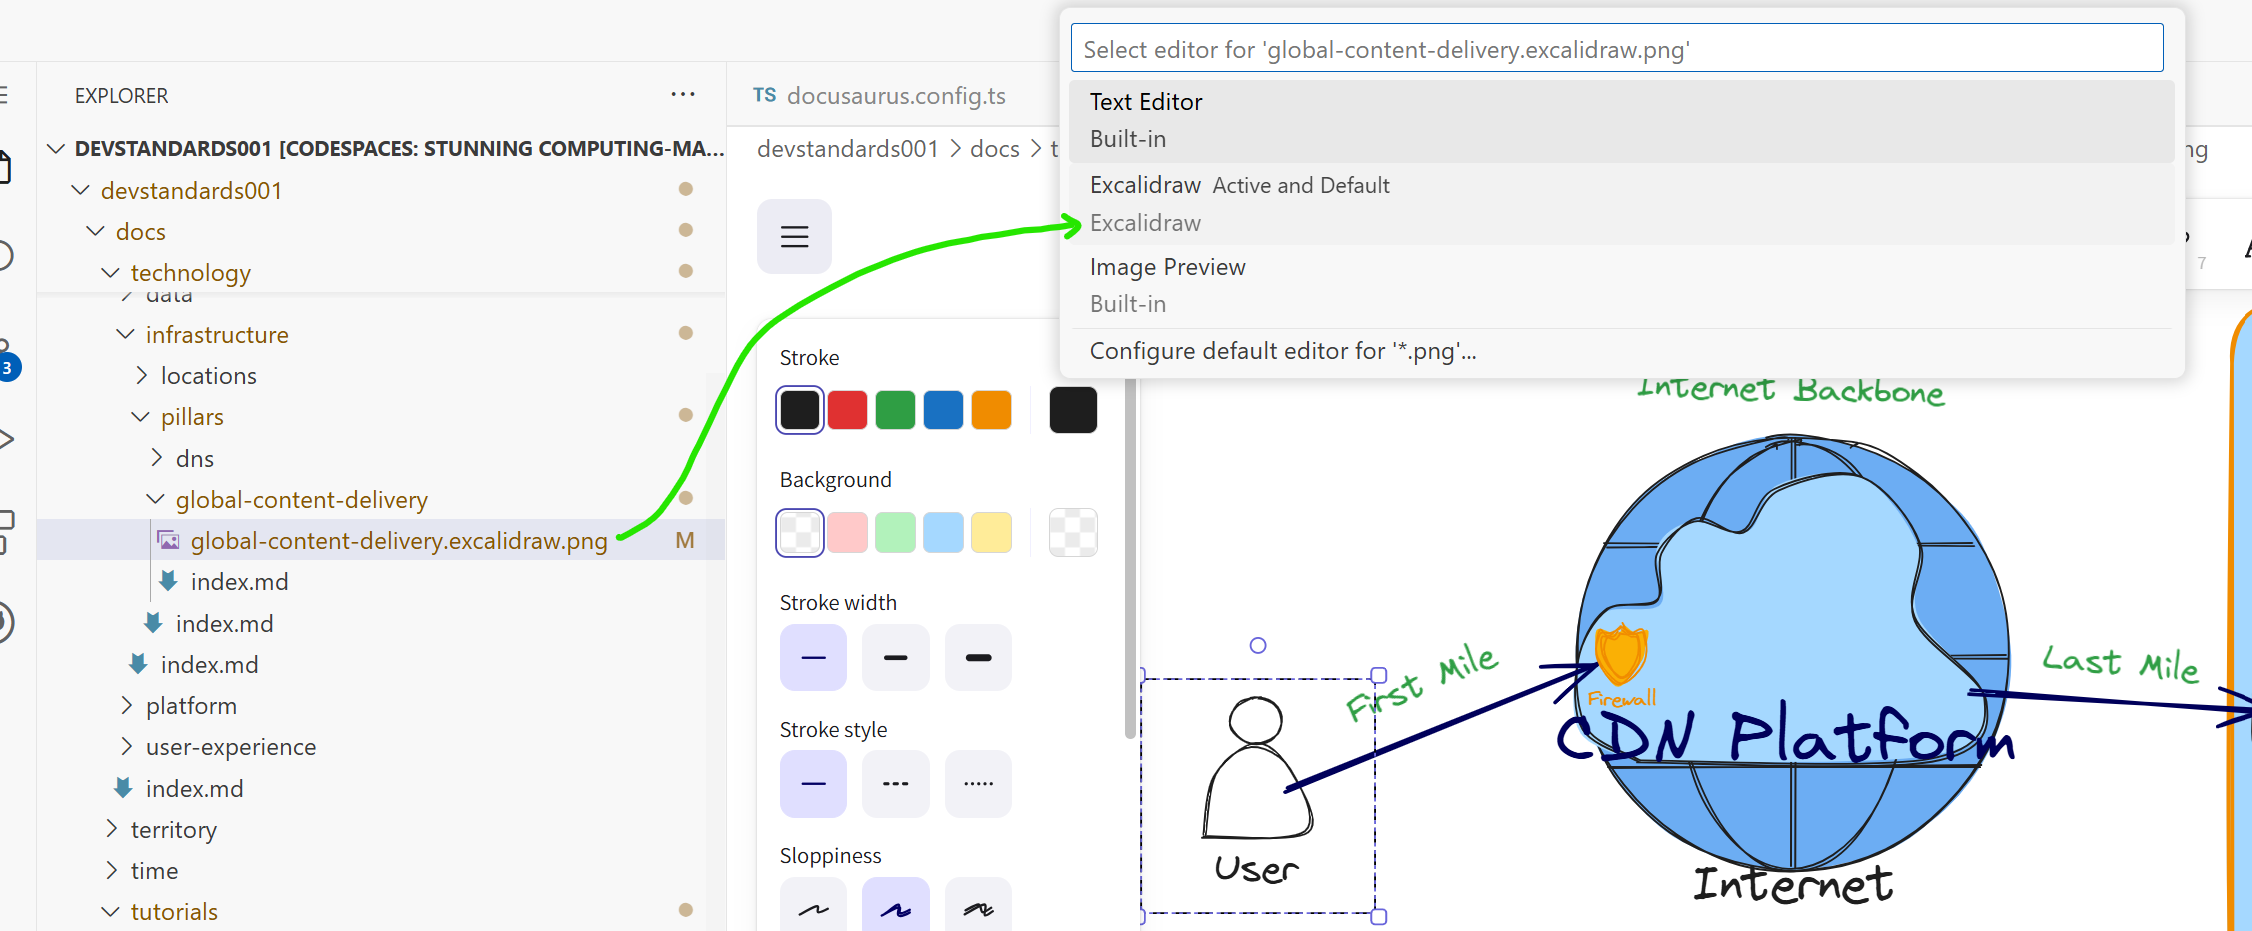The image size is (2252, 931).
Task: Open Explorer more actions menu
Action: pos(683,94)
